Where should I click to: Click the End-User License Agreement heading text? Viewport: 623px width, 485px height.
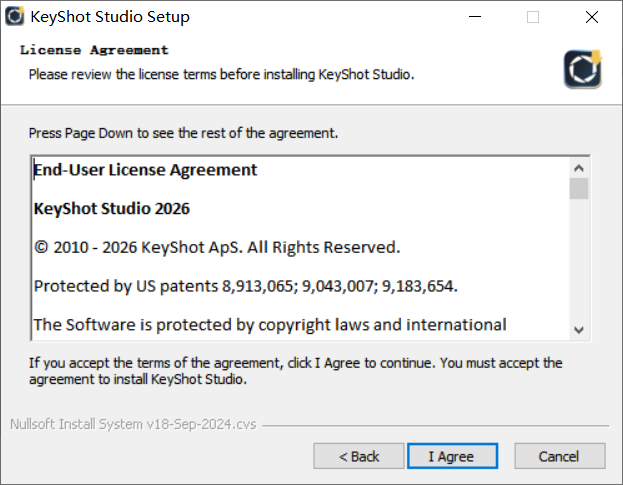tap(145, 170)
